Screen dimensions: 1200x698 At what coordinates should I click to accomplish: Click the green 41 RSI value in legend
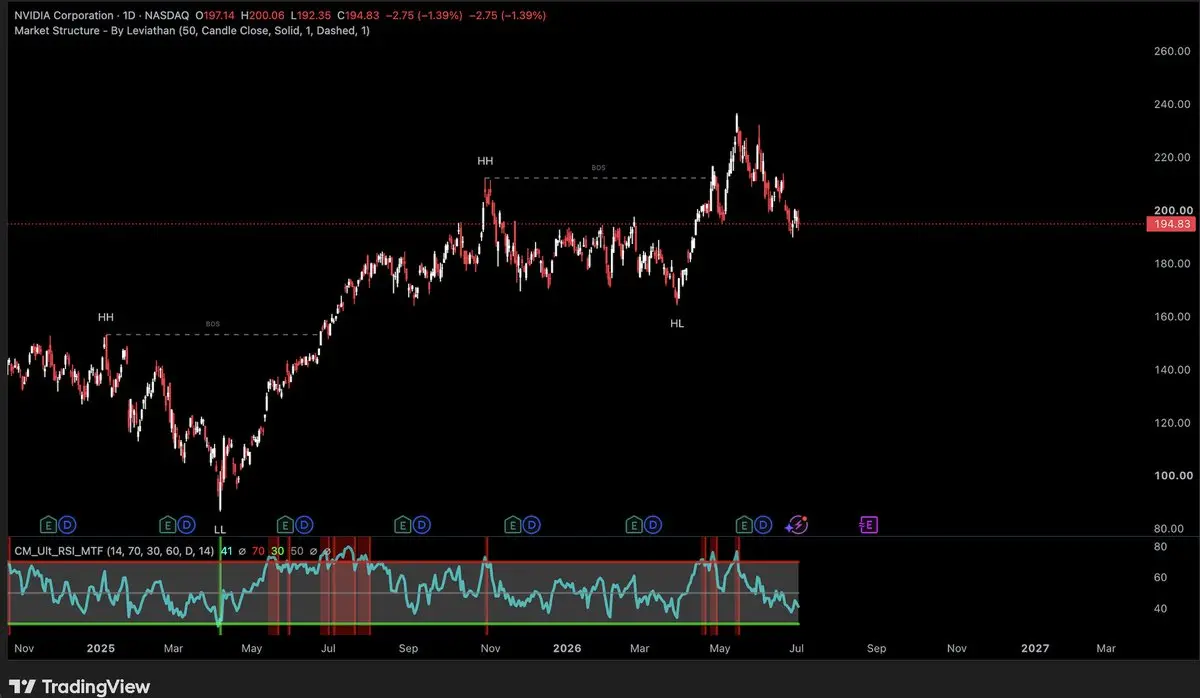pos(226,550)
